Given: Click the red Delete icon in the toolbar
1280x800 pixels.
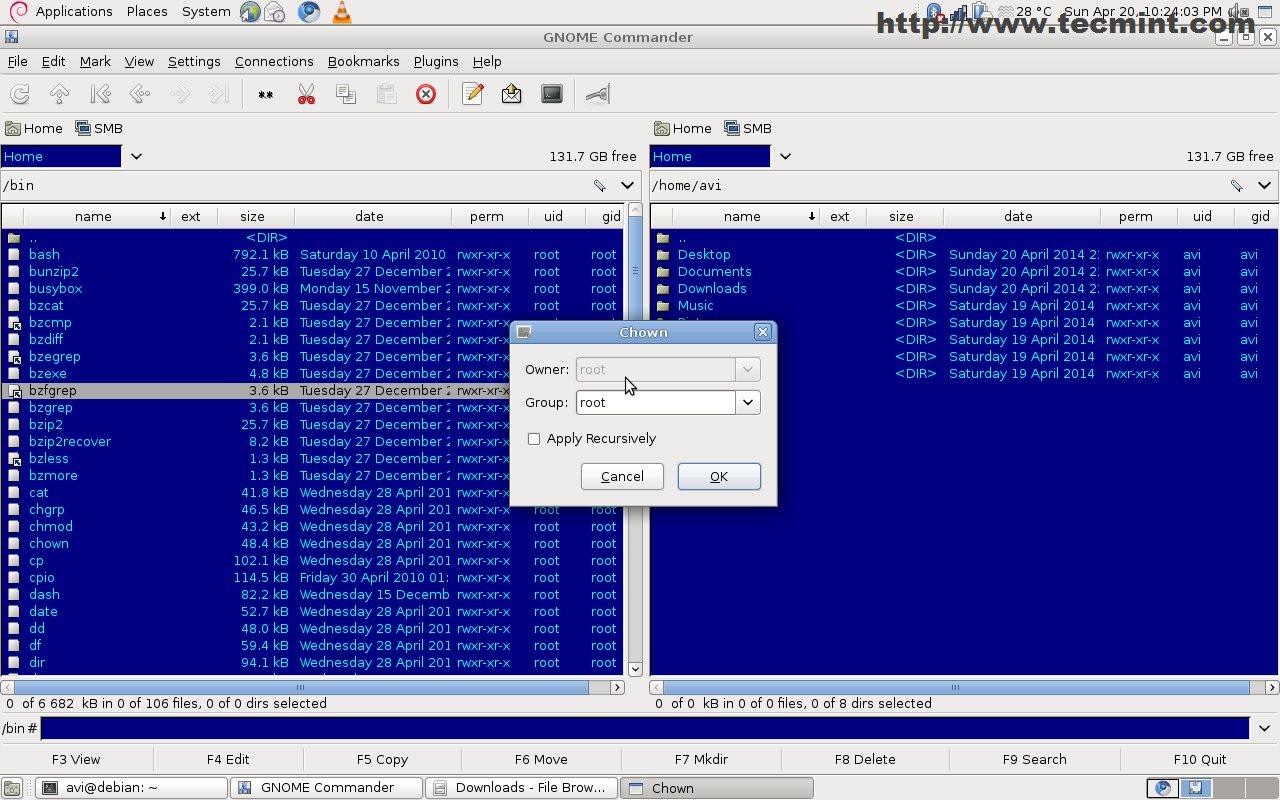Looking at the screenshot, I should coord(426,94).
